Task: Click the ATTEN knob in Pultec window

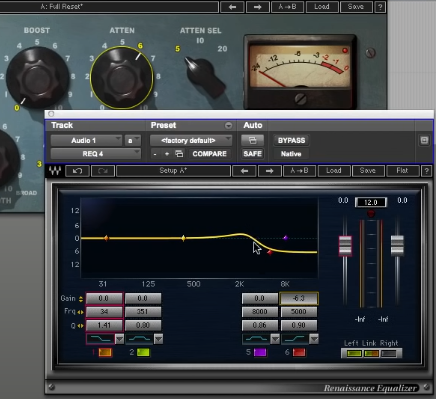Action: pos(122,78)
